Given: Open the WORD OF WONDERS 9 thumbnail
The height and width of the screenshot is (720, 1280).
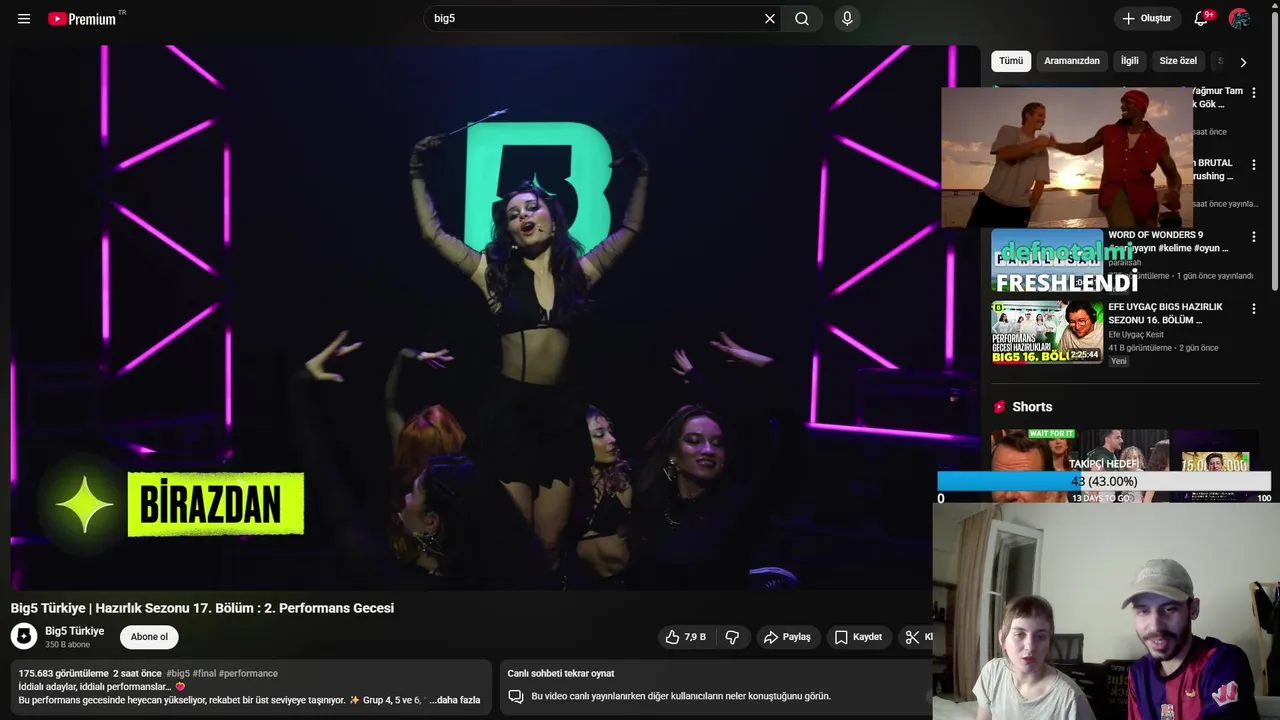Looking at the screenshot, I should tap(1047, 261).
